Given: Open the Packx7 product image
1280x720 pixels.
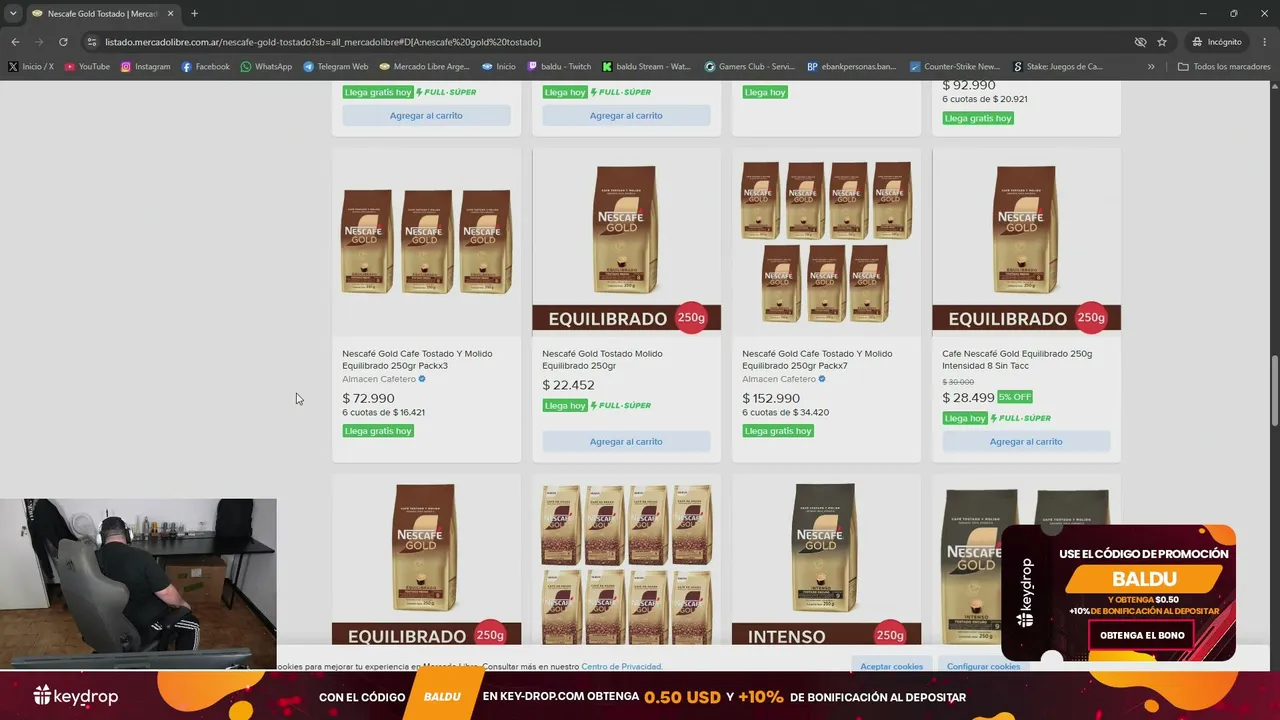Looking at the screenshot, I should tap(826, 242).
